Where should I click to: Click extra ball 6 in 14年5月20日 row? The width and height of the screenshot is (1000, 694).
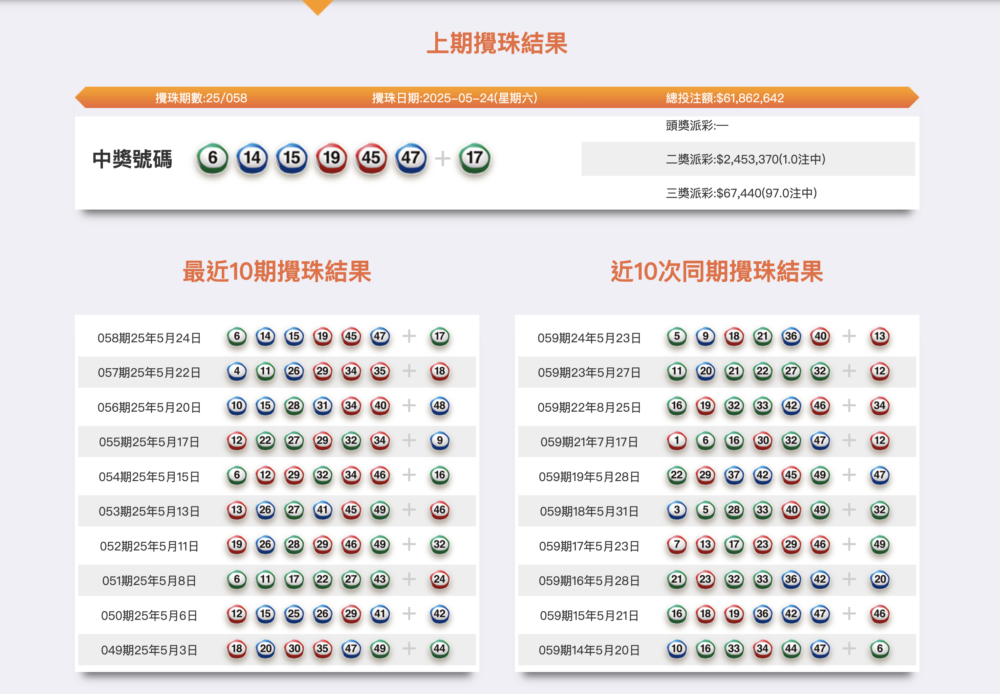[x=880, y=649]
